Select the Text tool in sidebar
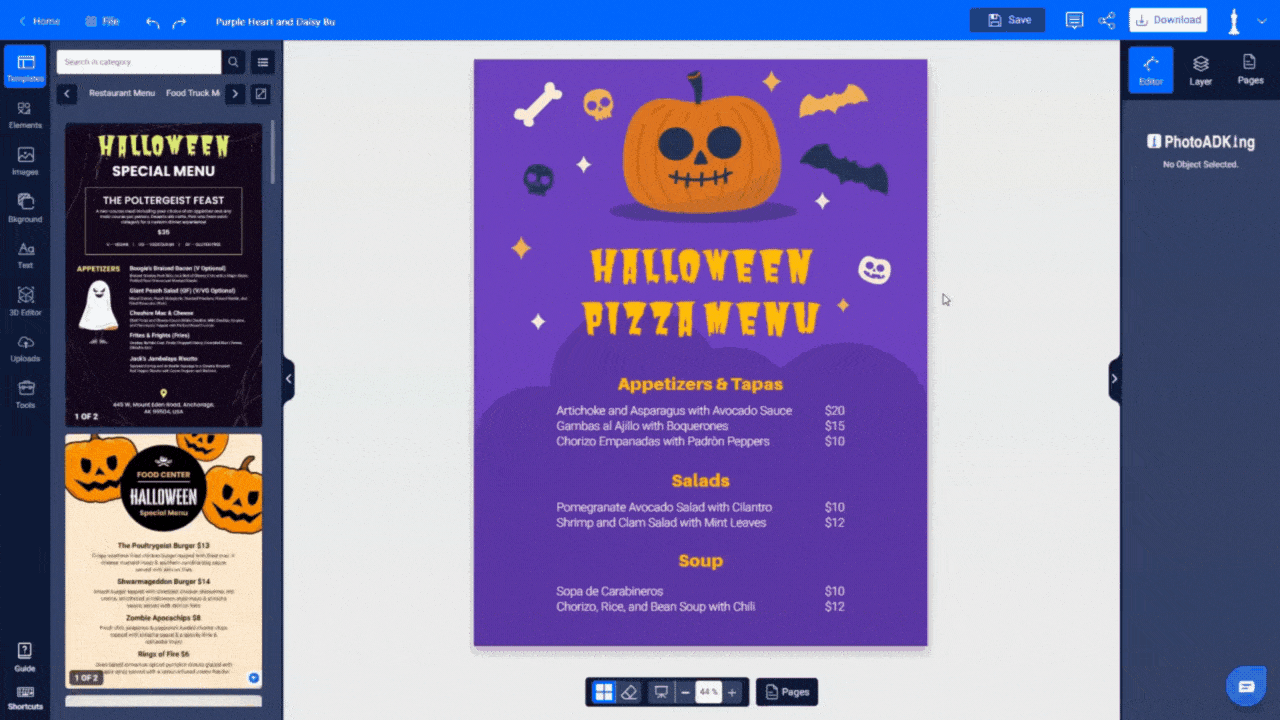Image resolution: width=1280 pixels, height=720 pixels. [x=25, y=255]
